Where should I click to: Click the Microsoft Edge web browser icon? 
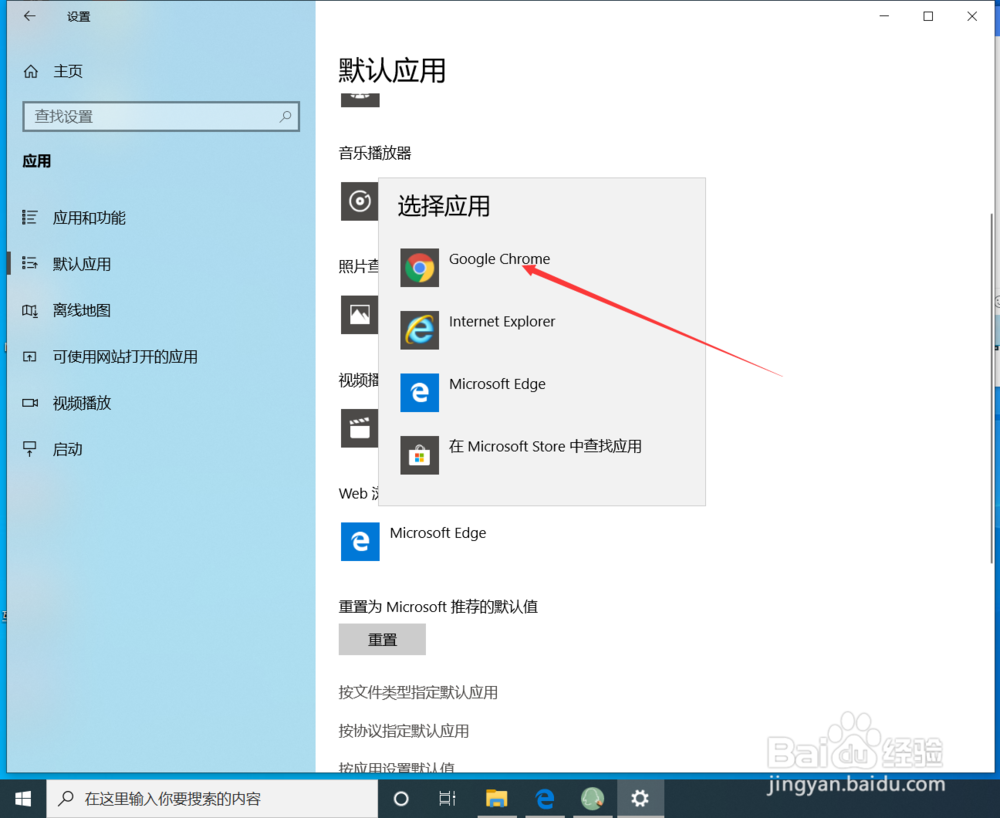click(x=360, y=542)
